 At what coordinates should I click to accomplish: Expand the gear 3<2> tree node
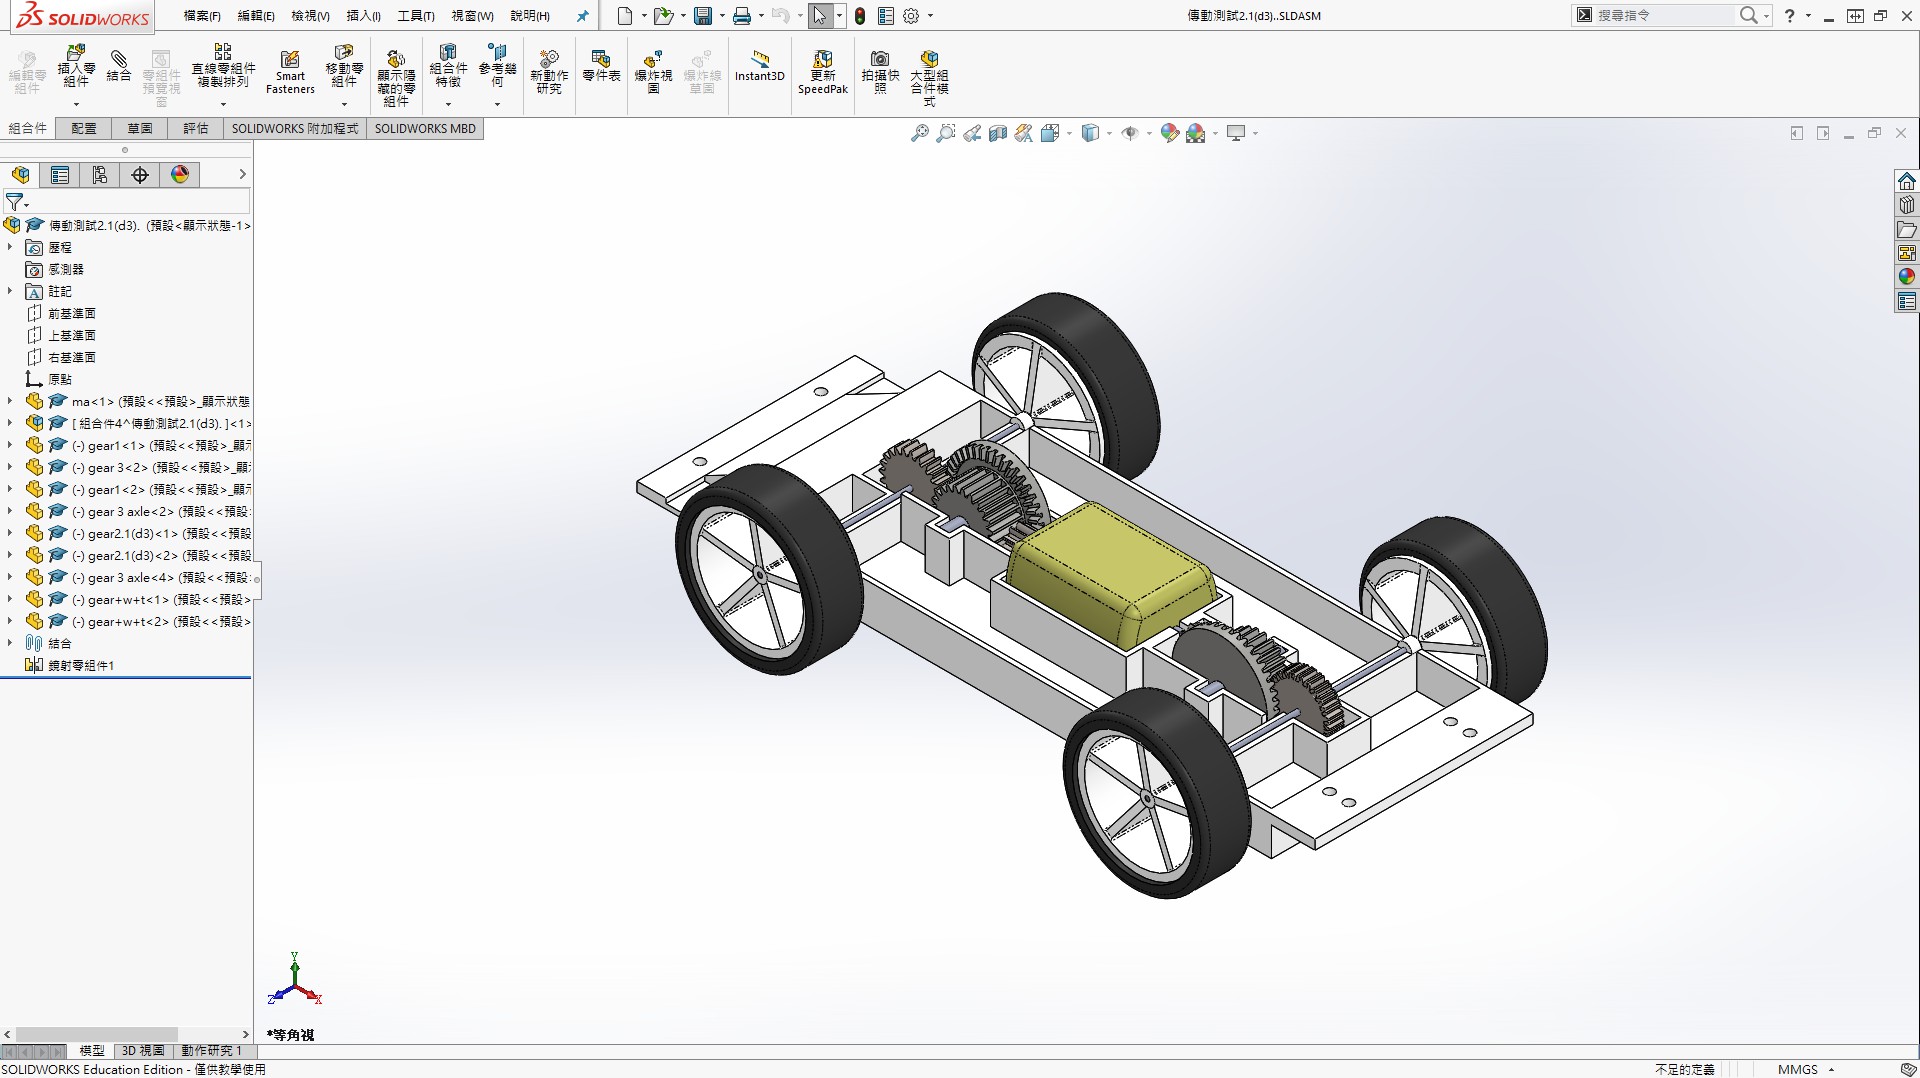coord(10,467)
